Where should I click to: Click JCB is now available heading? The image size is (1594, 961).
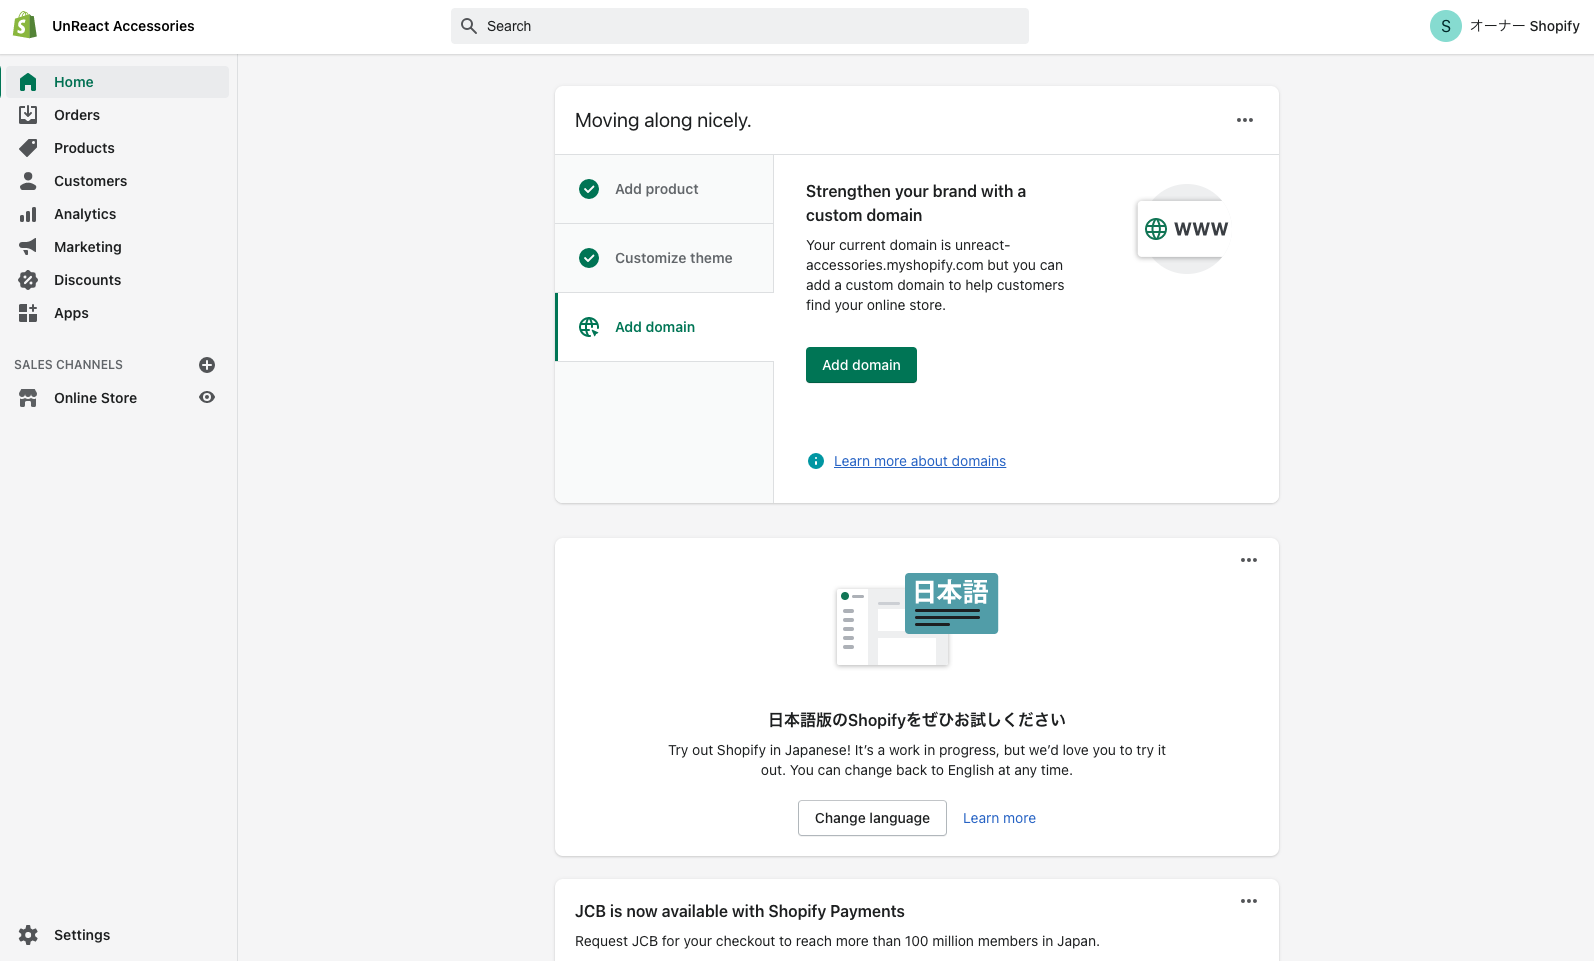pos(740,911)
